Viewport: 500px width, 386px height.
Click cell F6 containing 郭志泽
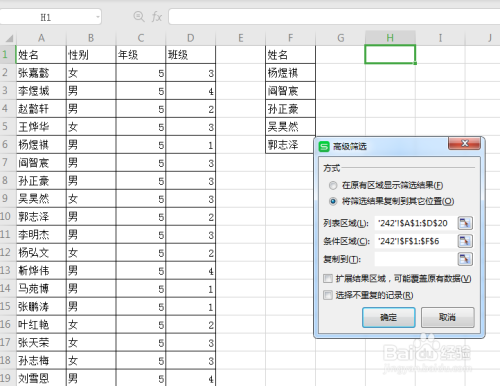coord(289,144)
